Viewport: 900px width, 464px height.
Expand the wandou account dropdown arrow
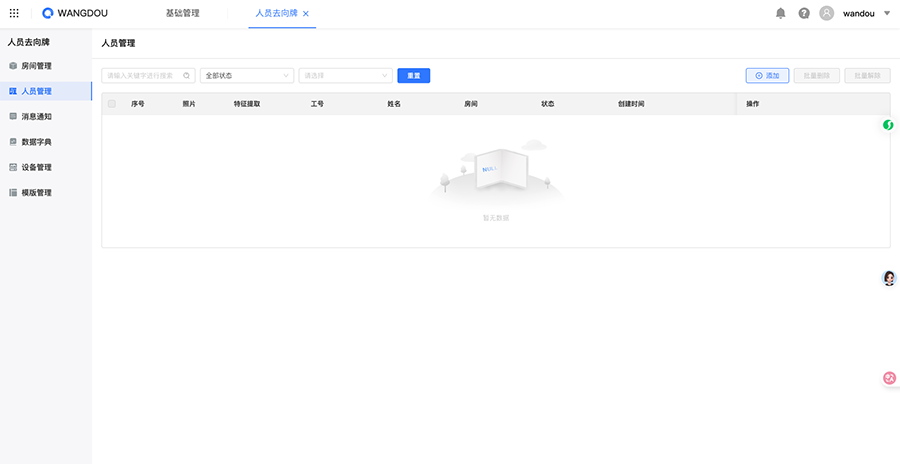(887, 13)
